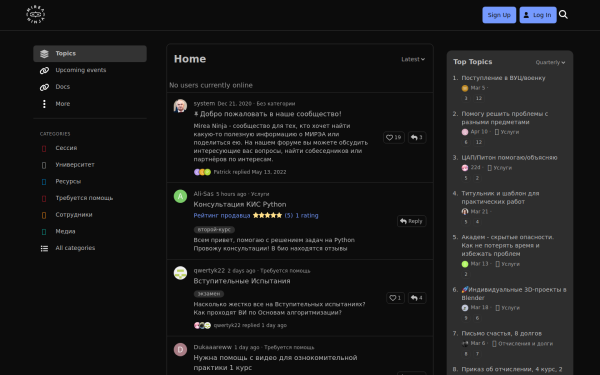Open system username link
This screenshot has width=600, height=375.
click(204, 104)
